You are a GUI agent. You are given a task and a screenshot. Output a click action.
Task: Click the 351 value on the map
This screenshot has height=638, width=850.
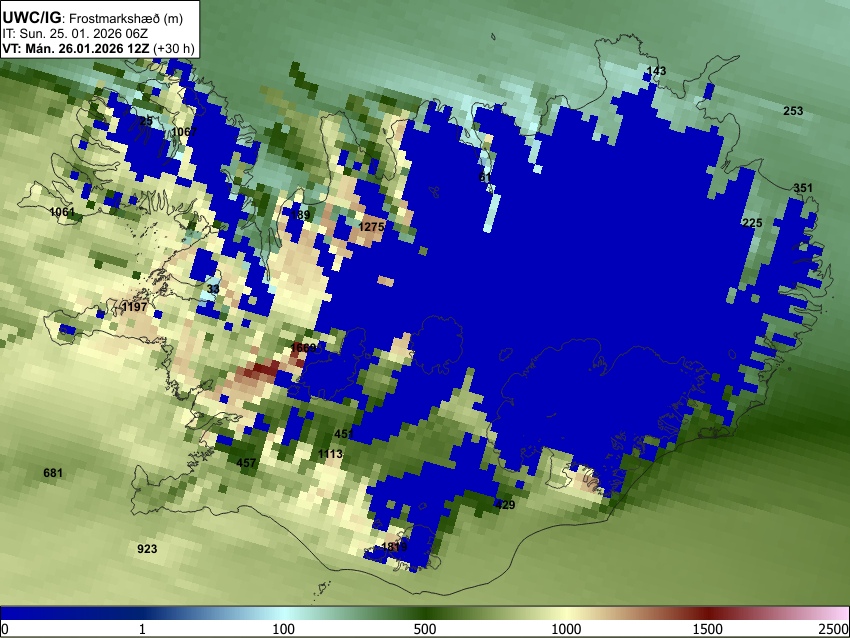tap(803, 188)
